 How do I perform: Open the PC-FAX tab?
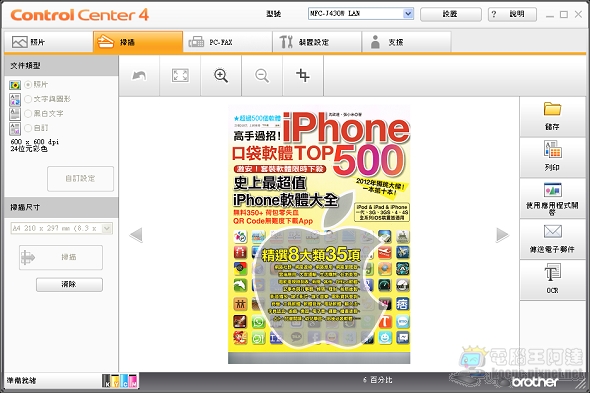(228, 42)
